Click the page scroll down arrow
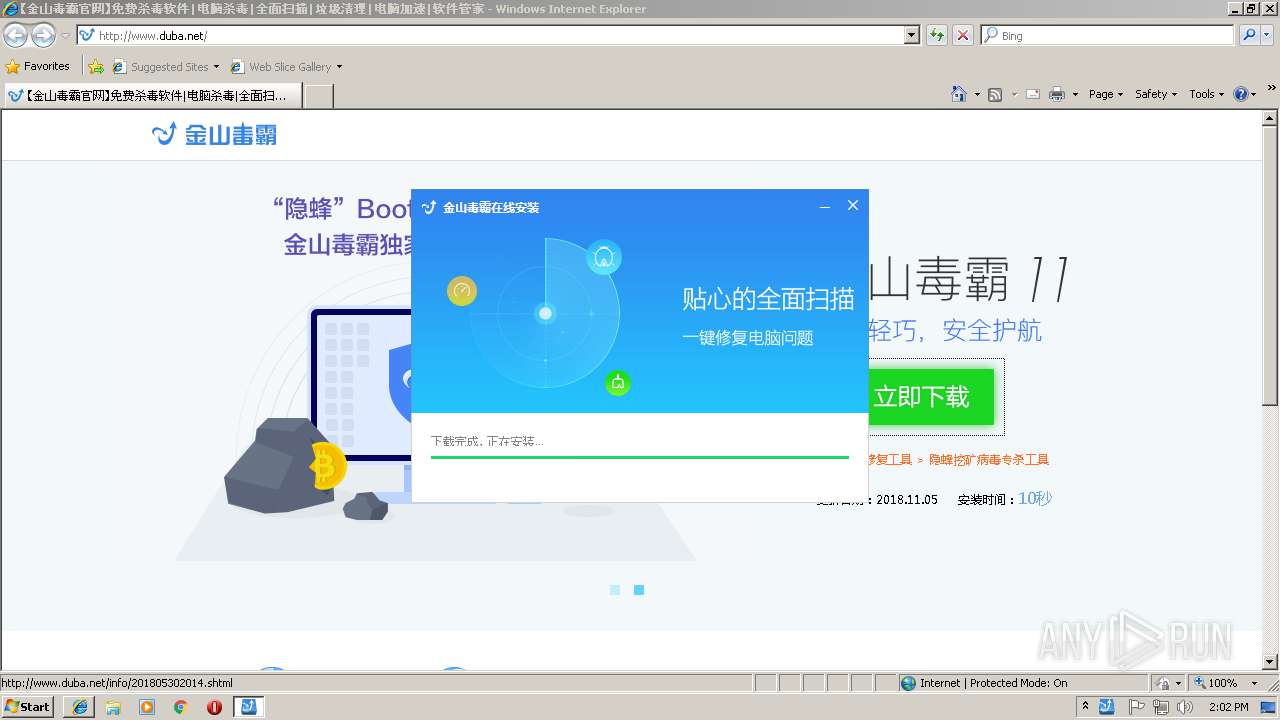The width and height of the screenshot is (1280, 720). pyautogui.click(x=1271, y=662)
